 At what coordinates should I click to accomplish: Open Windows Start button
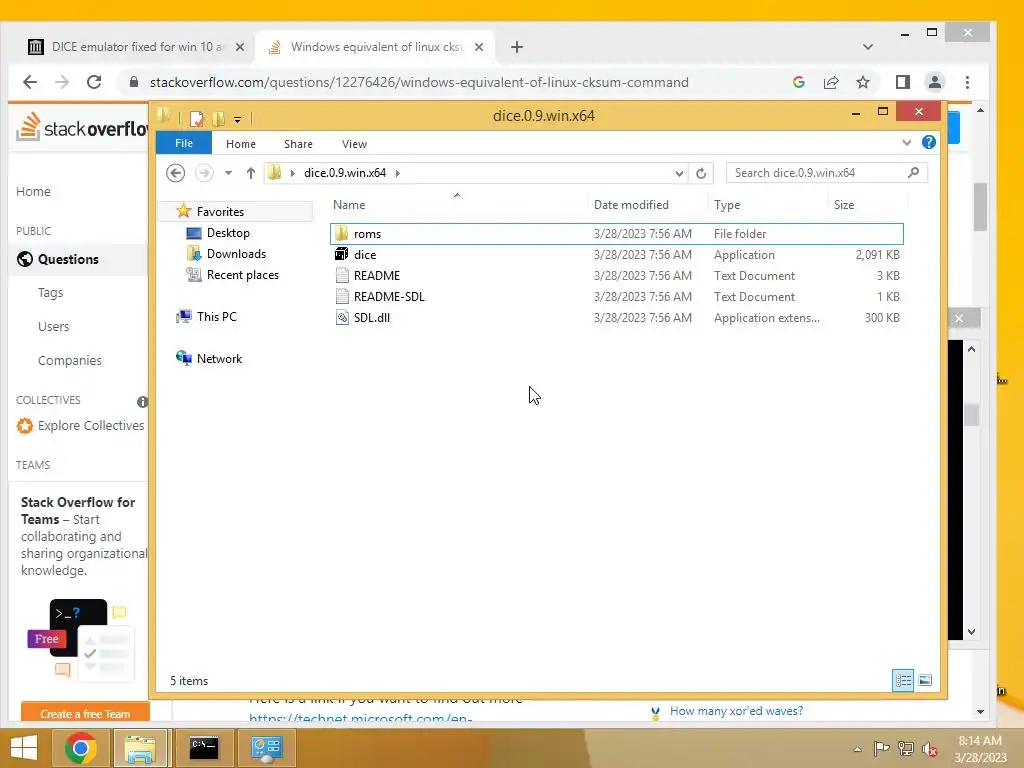point(24,748)
